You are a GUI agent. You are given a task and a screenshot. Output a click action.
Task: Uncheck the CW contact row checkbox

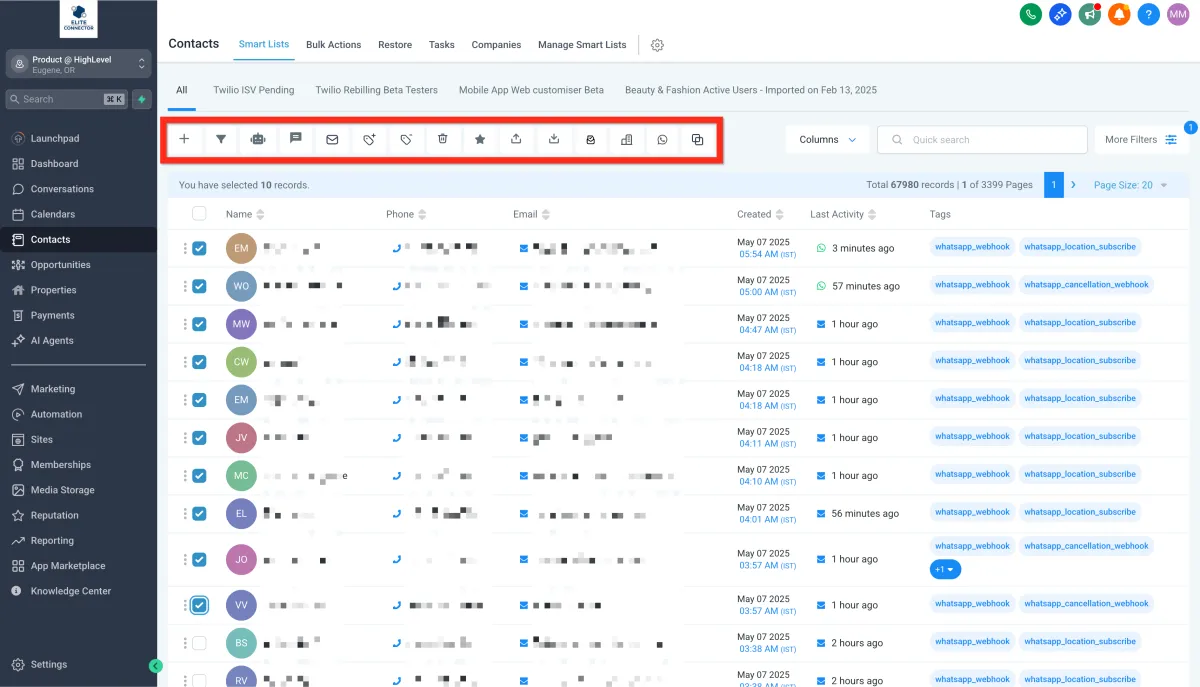pos(199,362)
